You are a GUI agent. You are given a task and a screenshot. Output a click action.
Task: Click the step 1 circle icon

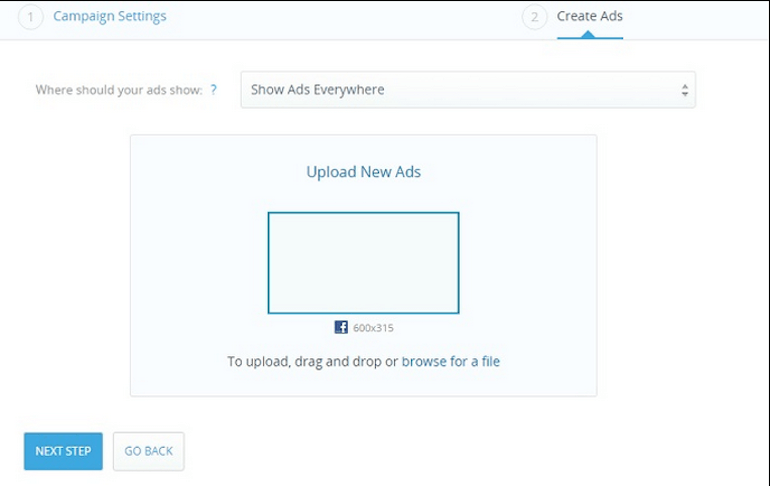pyautogui.click(x=30, y=17)
